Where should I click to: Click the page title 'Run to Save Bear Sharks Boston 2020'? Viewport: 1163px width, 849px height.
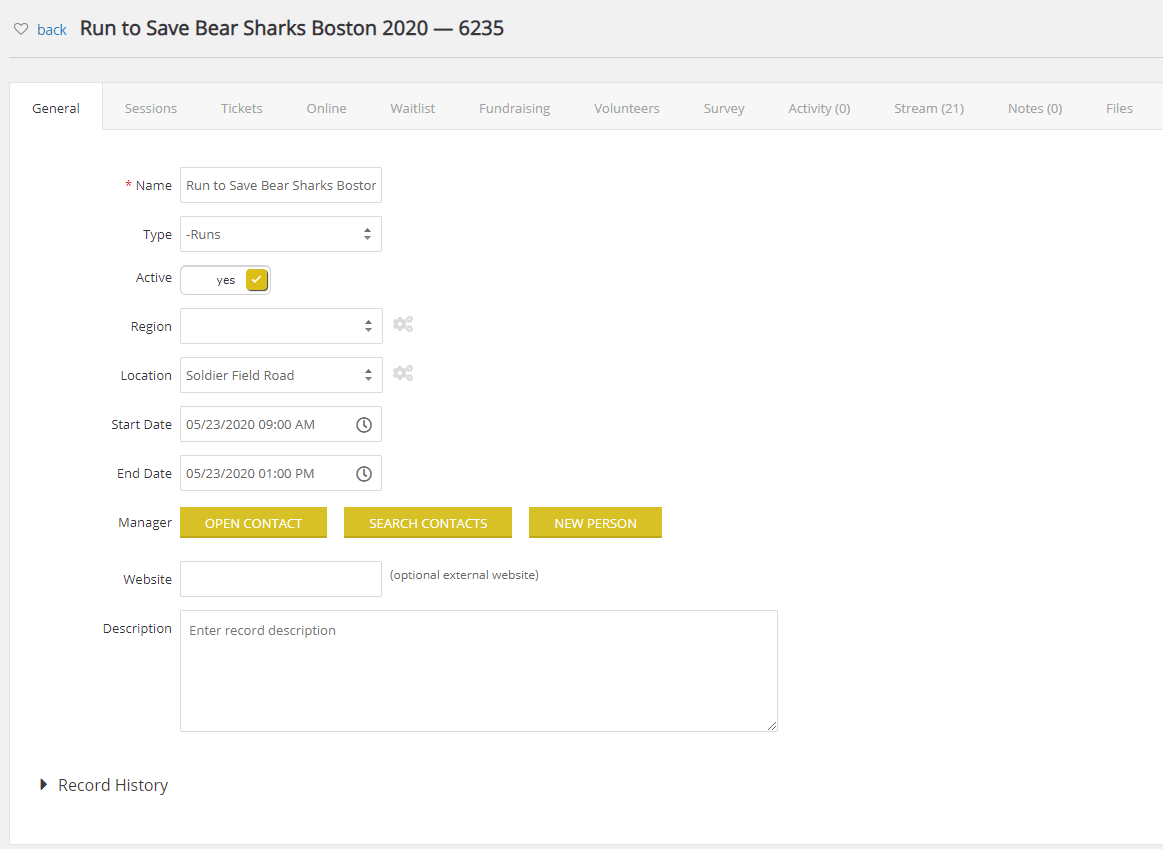click(x=254, y=28)
